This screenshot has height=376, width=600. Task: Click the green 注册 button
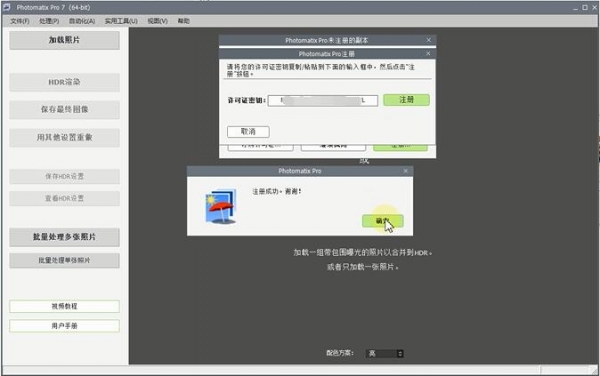(406, 100)
